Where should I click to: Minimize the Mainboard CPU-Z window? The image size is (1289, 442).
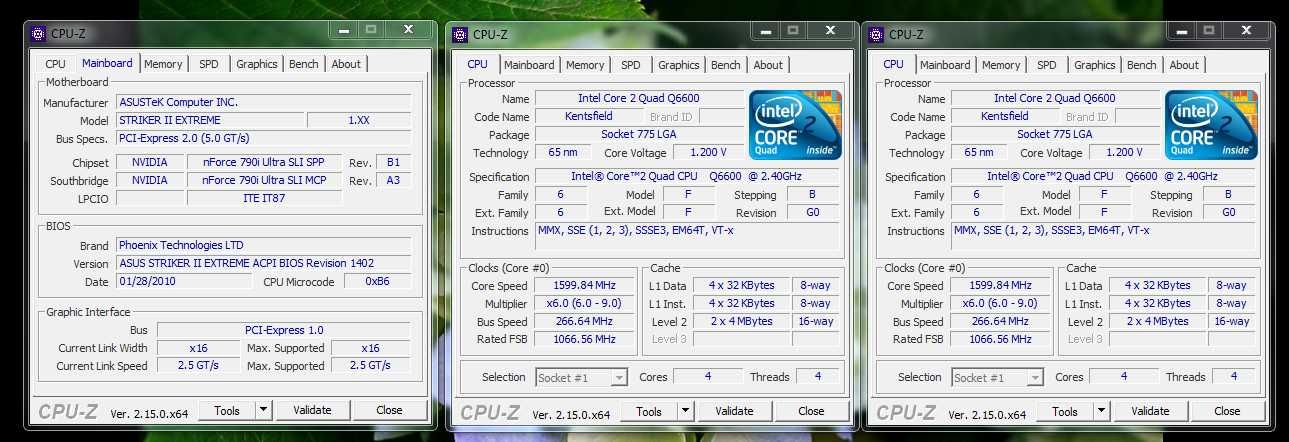(x=345, y=30)
